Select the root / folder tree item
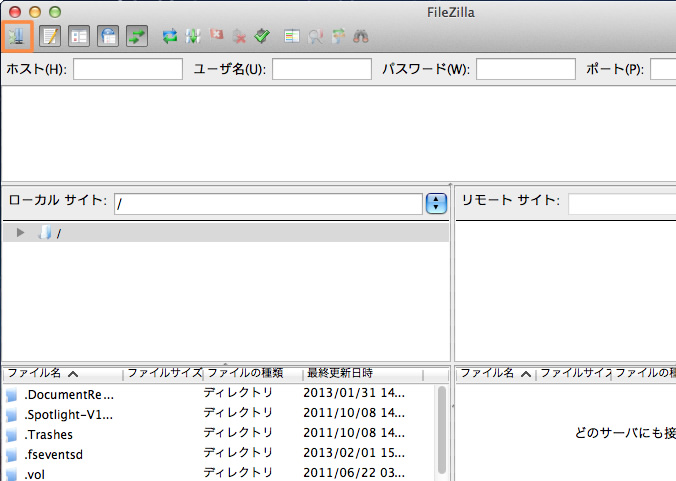 click(x=59, y=233)
